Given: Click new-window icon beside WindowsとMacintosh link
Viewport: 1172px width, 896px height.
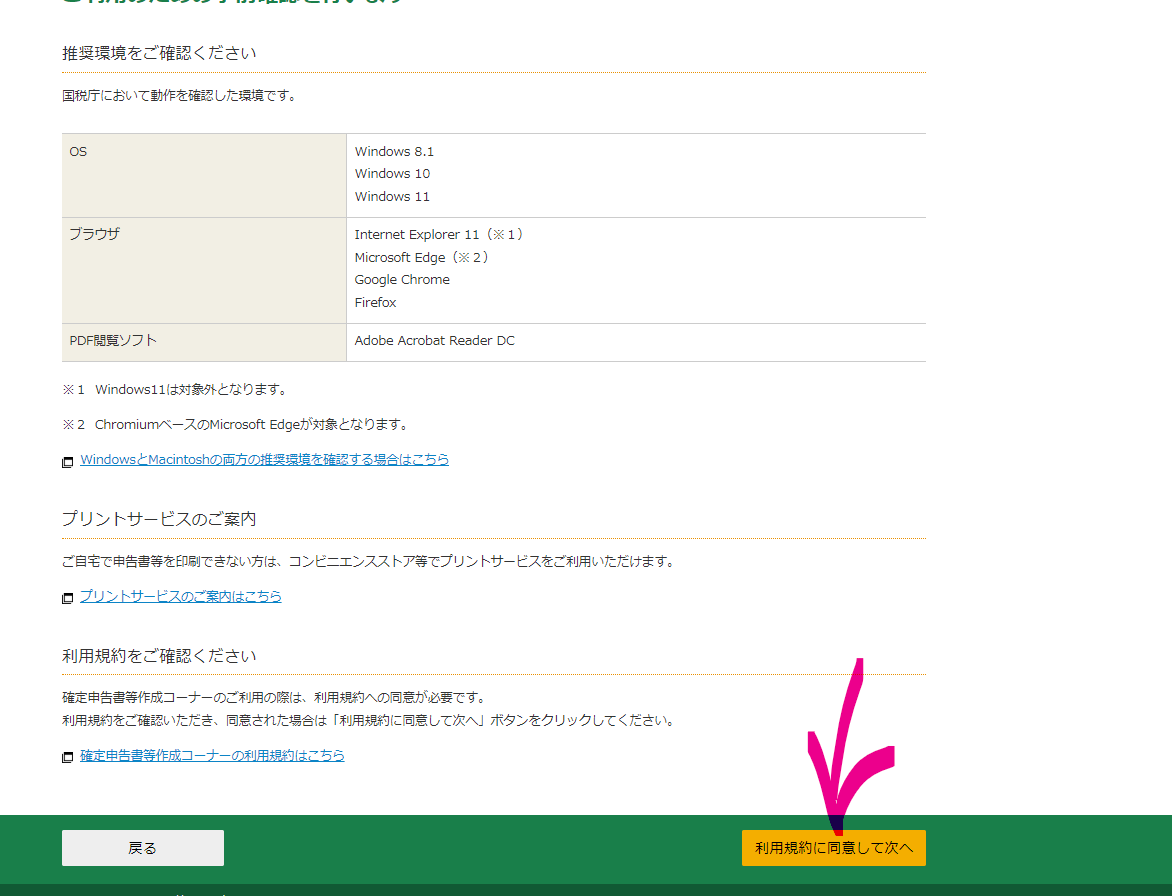Looking at the screenshot, I should (x=67, y=462).
